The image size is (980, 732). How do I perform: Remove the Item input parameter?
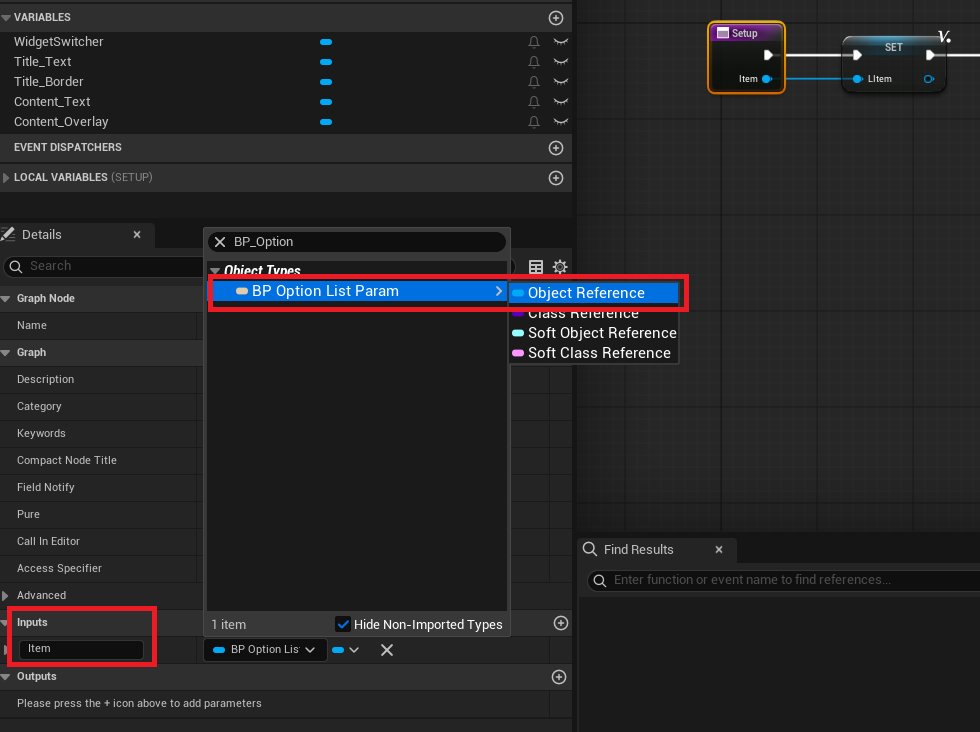coord(387,650)
